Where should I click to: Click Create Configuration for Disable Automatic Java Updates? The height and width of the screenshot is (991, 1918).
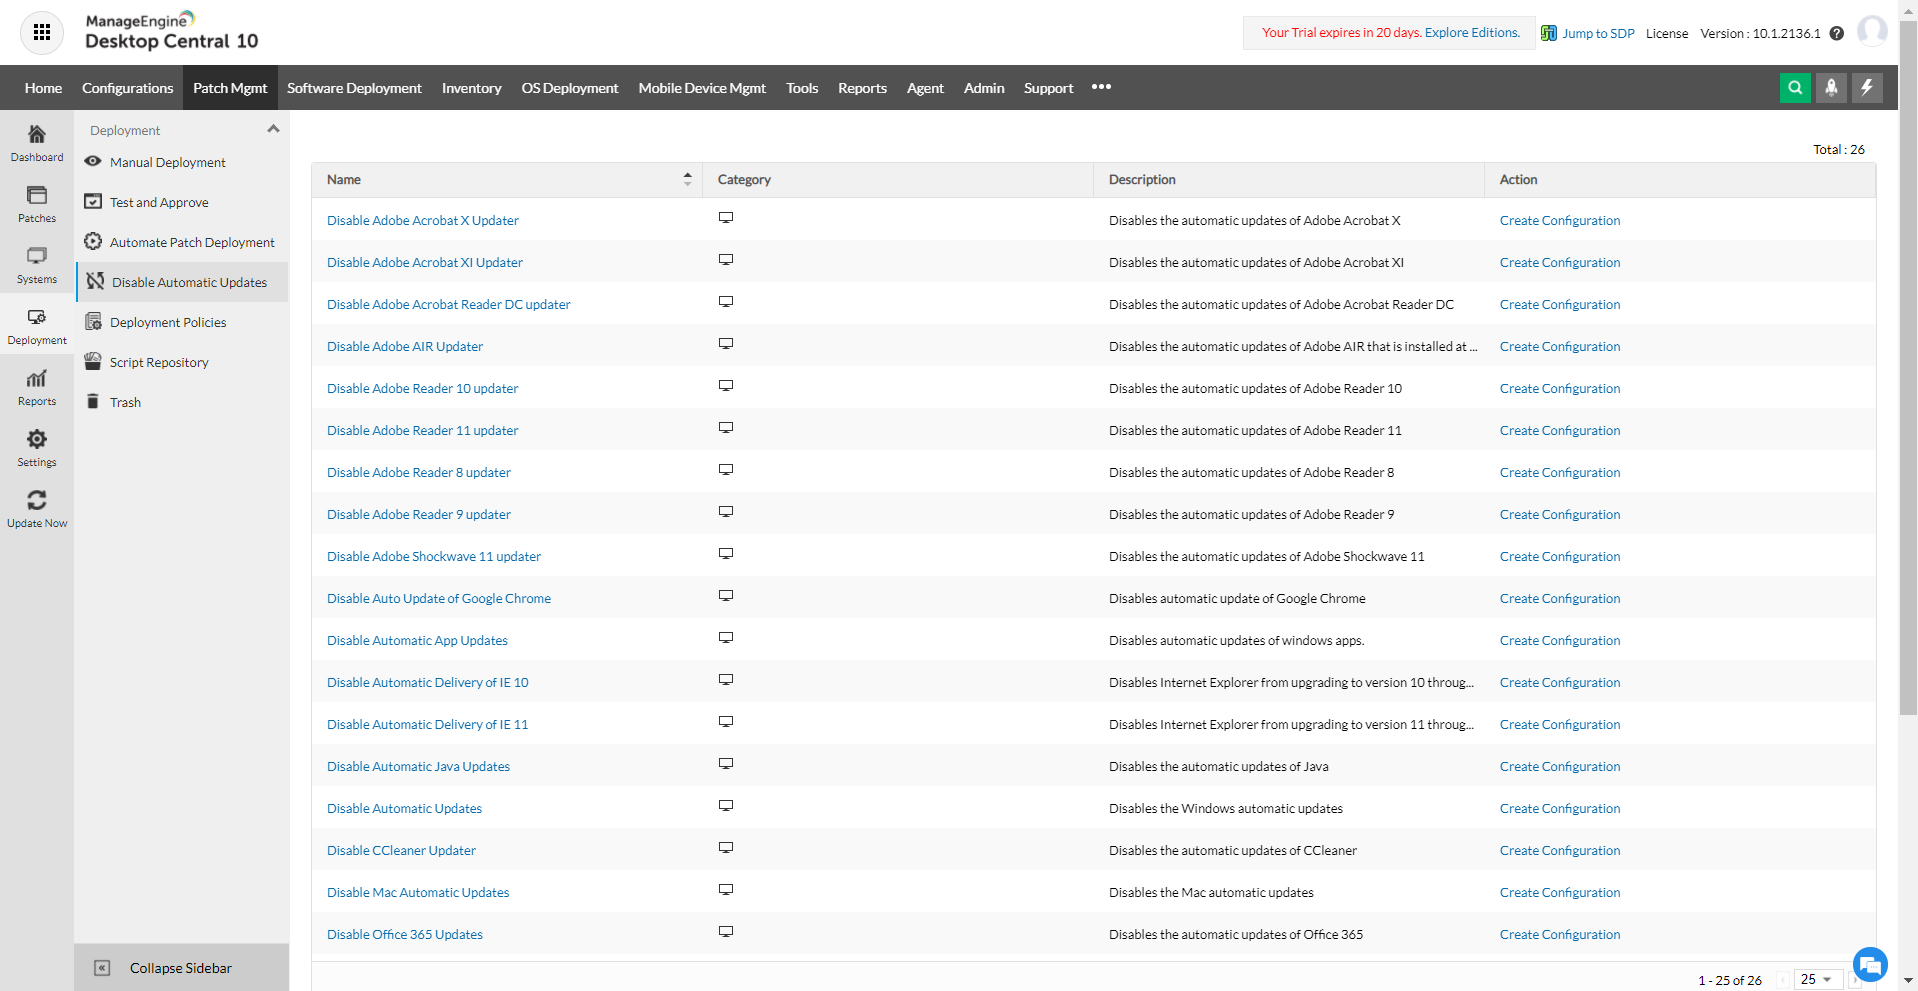(1559, 766)
